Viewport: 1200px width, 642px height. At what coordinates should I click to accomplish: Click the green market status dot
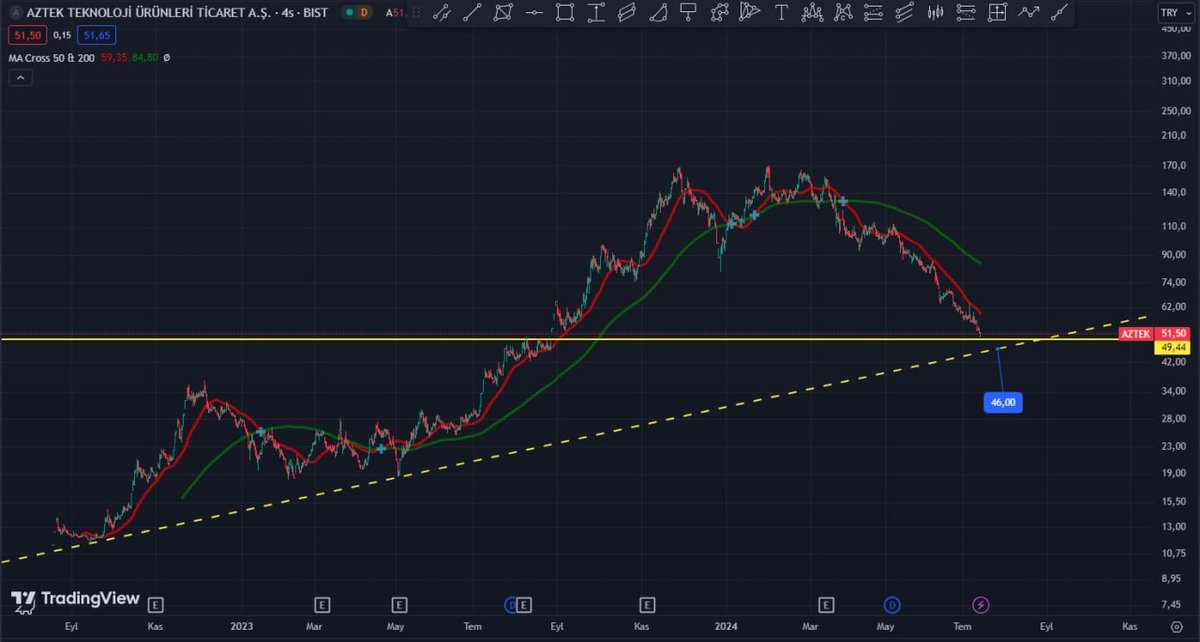point(347,12)
